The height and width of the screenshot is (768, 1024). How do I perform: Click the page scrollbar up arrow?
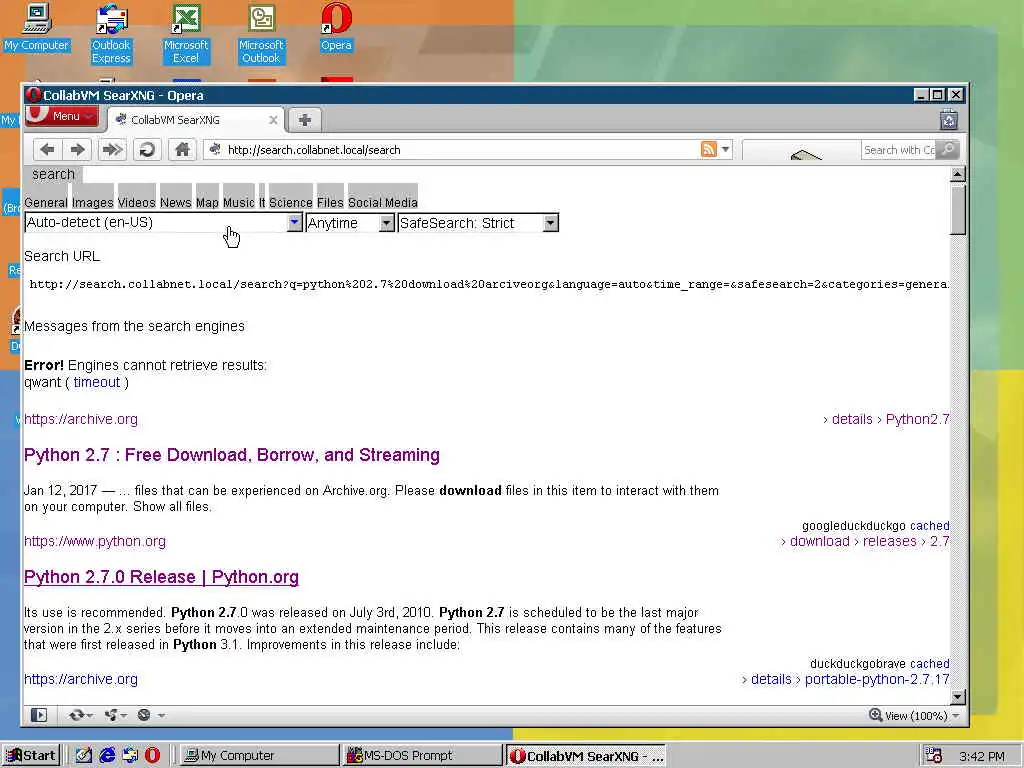click(x=957, y=174)
